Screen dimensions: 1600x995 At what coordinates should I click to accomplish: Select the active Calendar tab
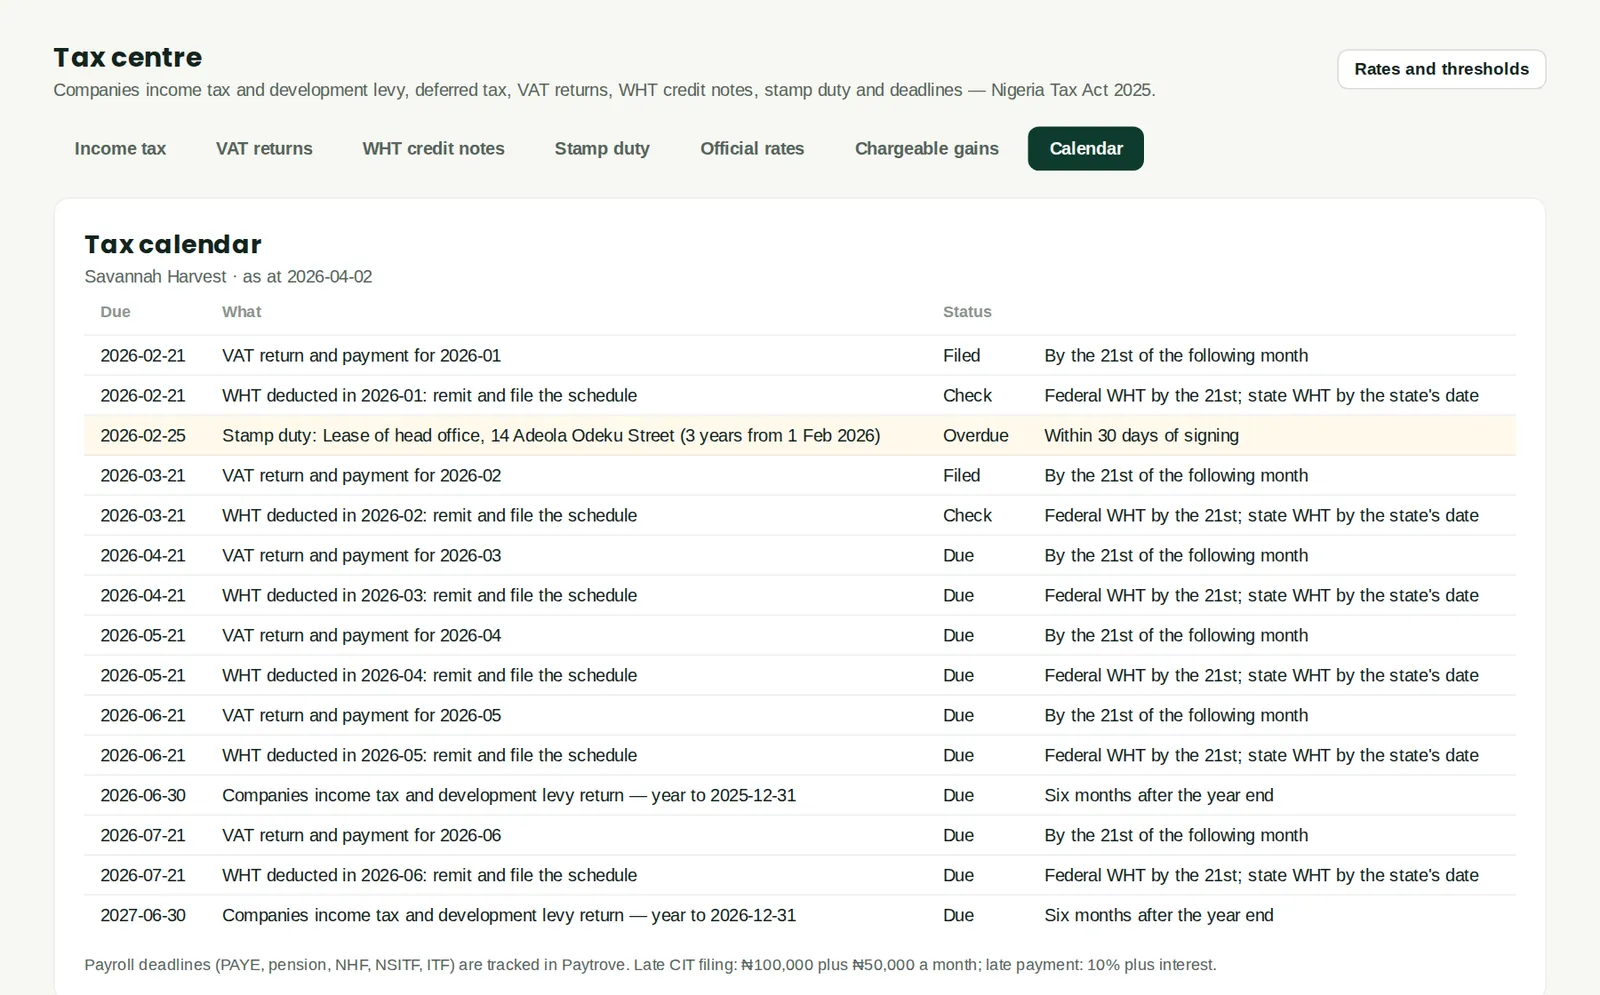[1086, 149]
